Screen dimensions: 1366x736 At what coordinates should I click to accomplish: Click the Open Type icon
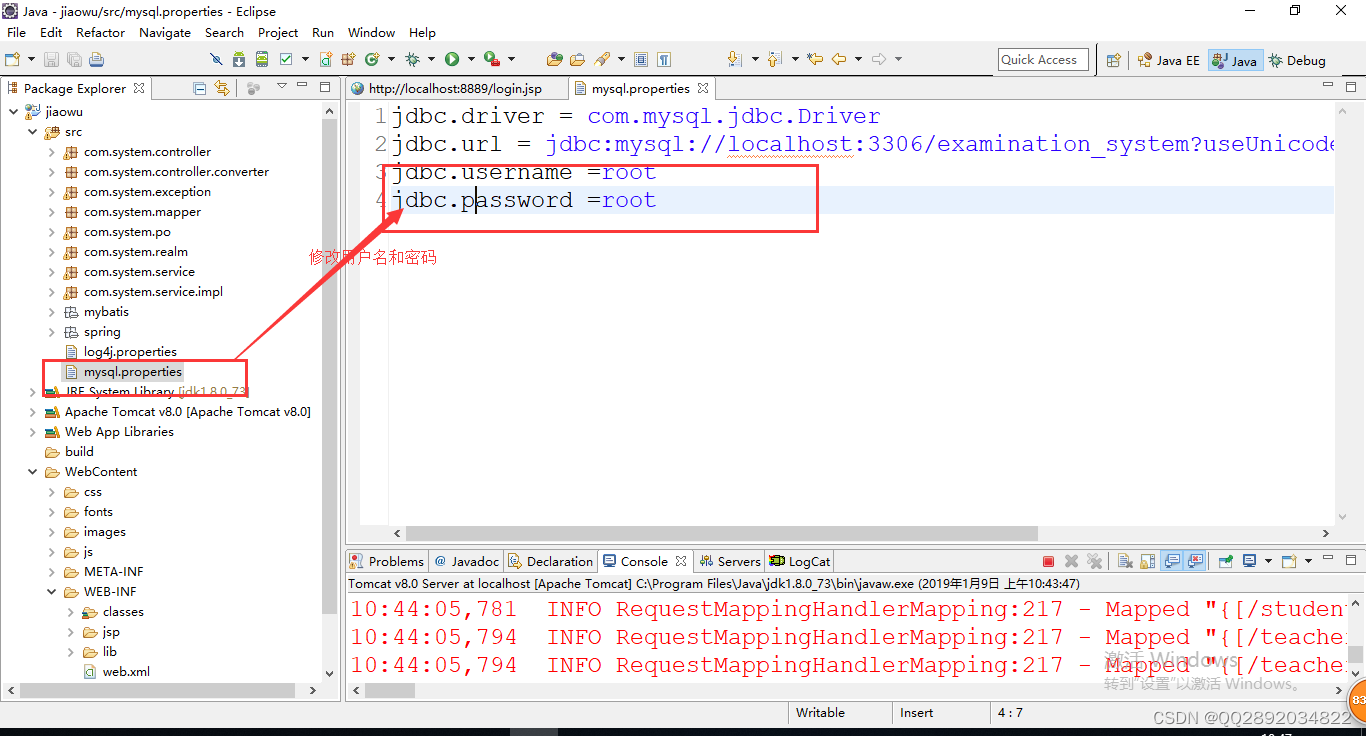[554, 60]
